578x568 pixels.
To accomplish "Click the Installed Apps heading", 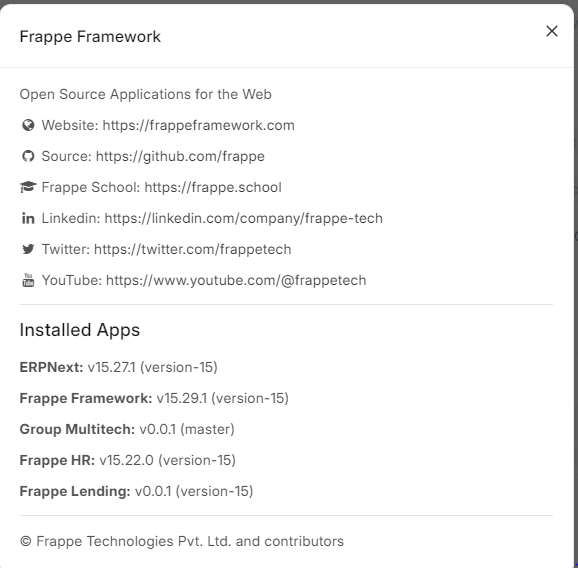I will coord(80,330).
